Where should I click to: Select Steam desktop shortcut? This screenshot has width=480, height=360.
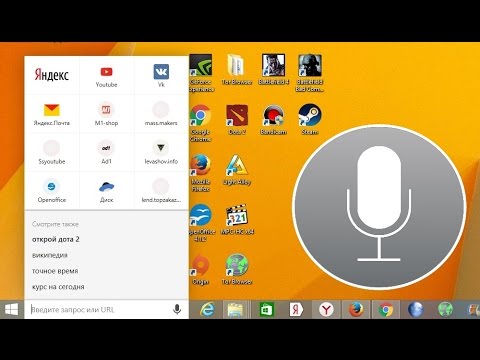click(310, 119)
